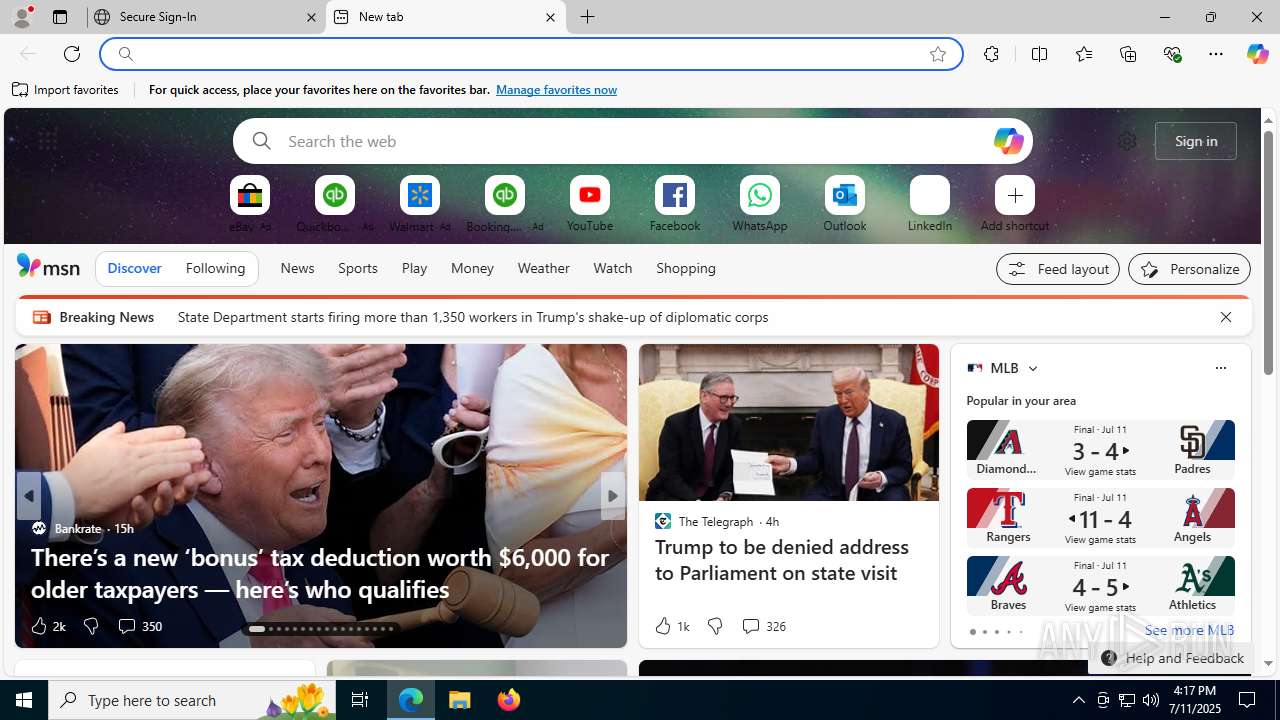Open page settings gear icon
The width and height of the screenshot is (1280, 720).
pyautogui.click(x=1127, y=141)
